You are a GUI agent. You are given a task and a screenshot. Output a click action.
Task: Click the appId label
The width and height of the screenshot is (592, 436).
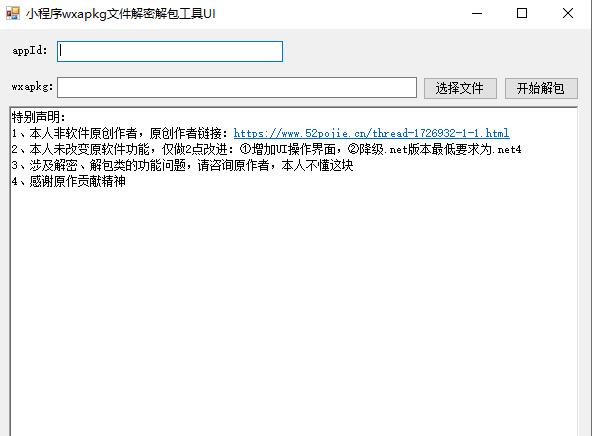tap(30, 51)
